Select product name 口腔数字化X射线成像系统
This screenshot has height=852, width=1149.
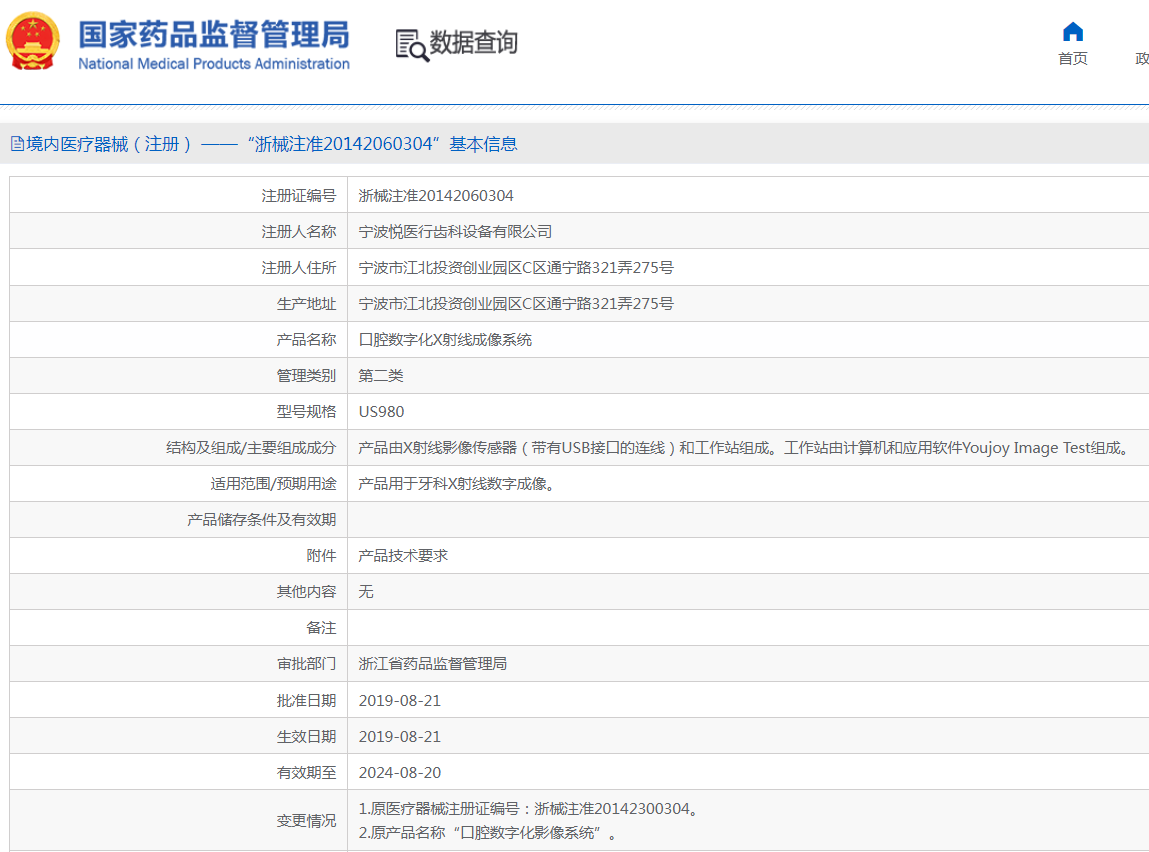[x=445, y=340]
